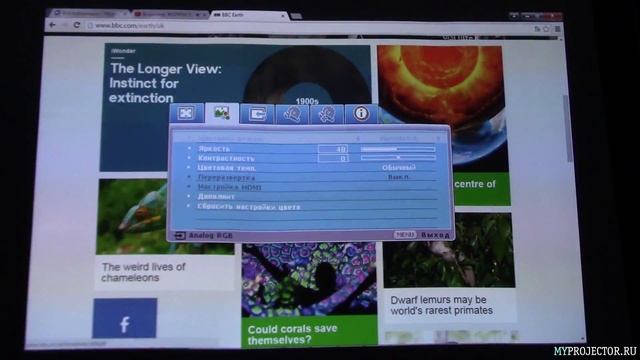The width and height of the screenshot is (640, 360).
Task: Select the Picture tab with landscape icon
Action: [222, 113]
